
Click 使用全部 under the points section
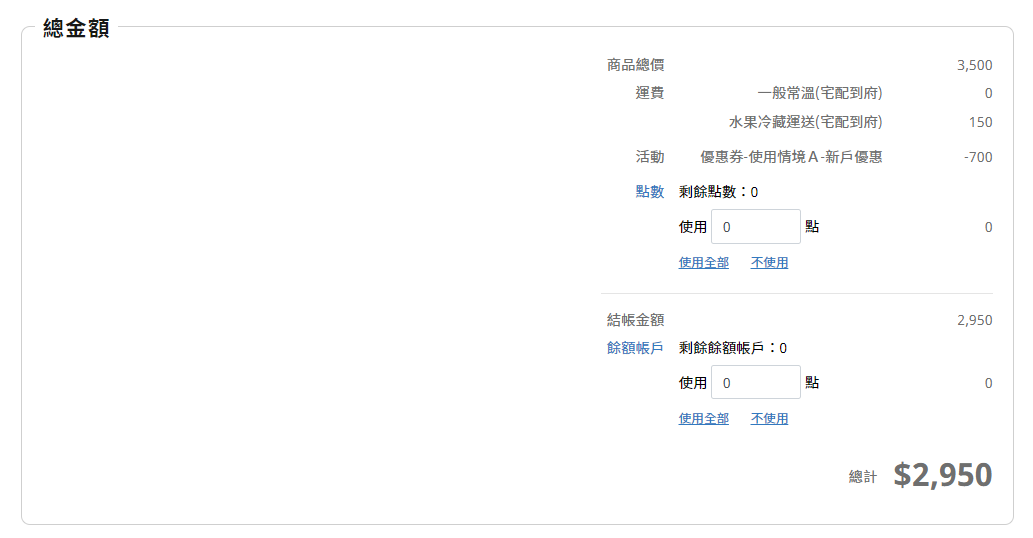click(703, 263)
